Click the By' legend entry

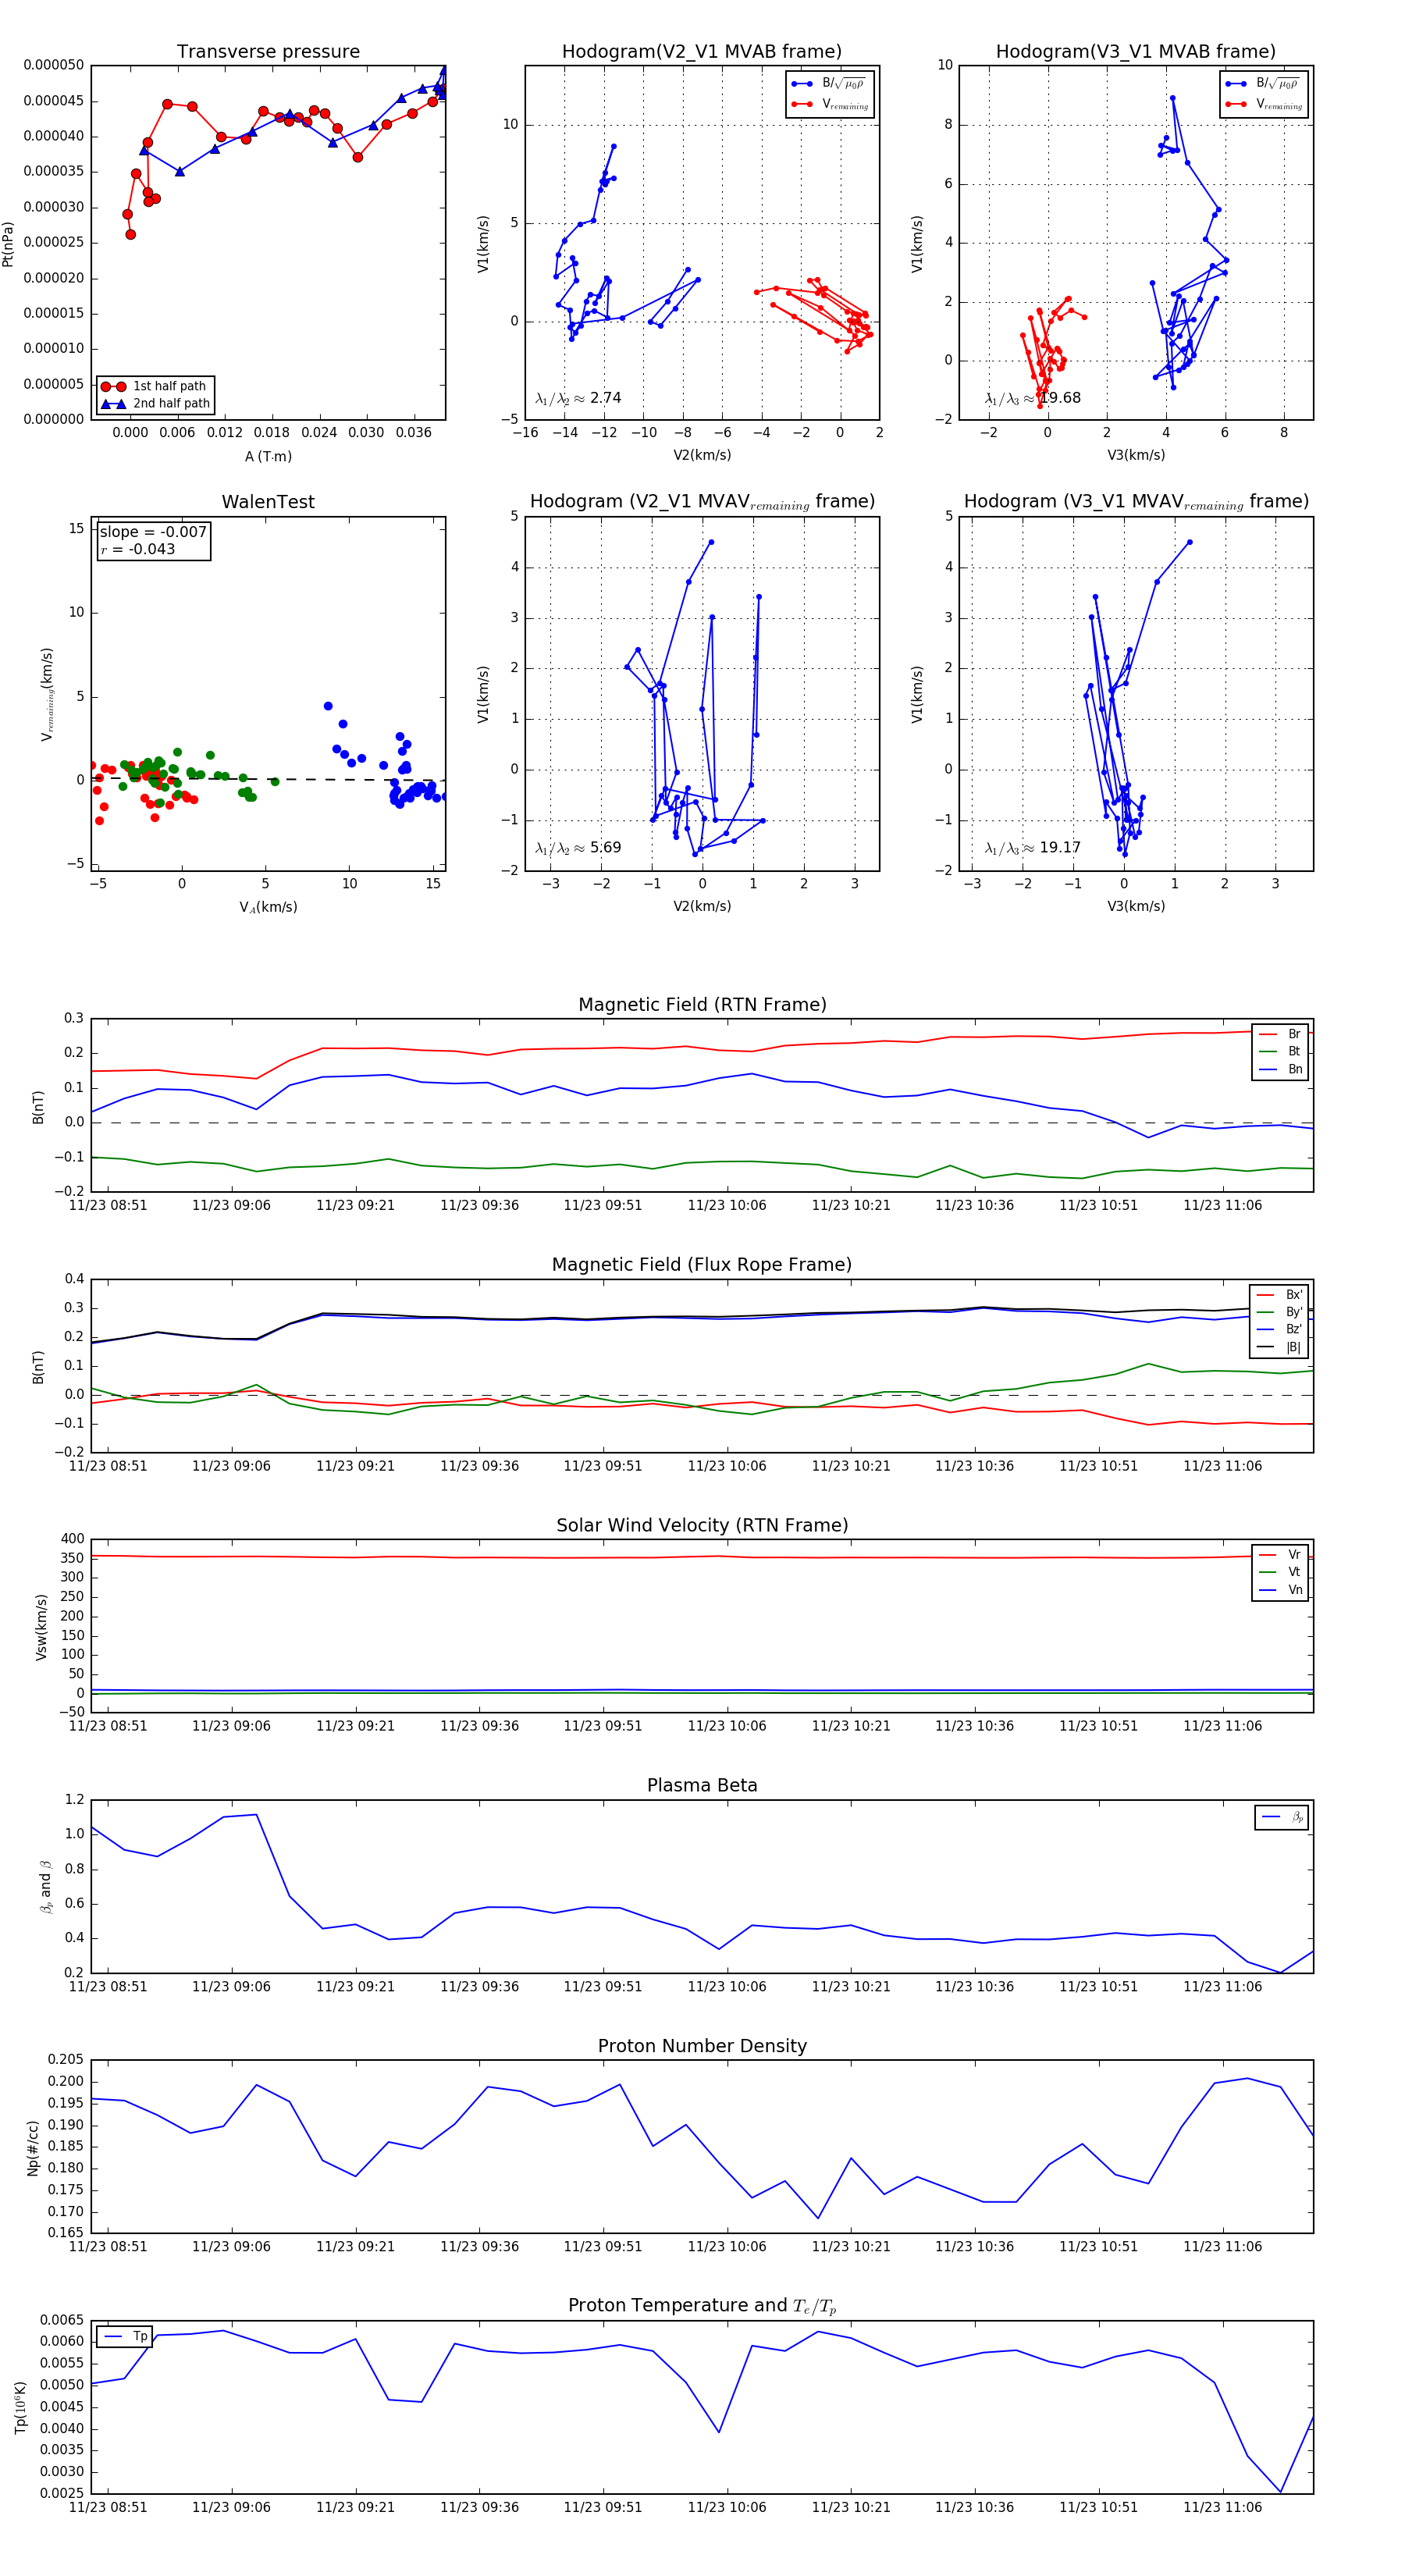pos(1280,1312)
